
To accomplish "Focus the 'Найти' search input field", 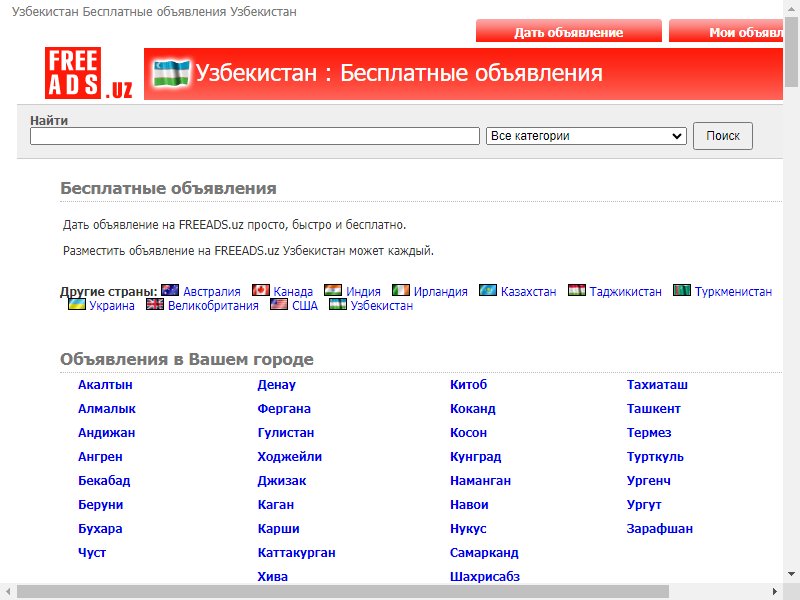I will tap(255, 136).
